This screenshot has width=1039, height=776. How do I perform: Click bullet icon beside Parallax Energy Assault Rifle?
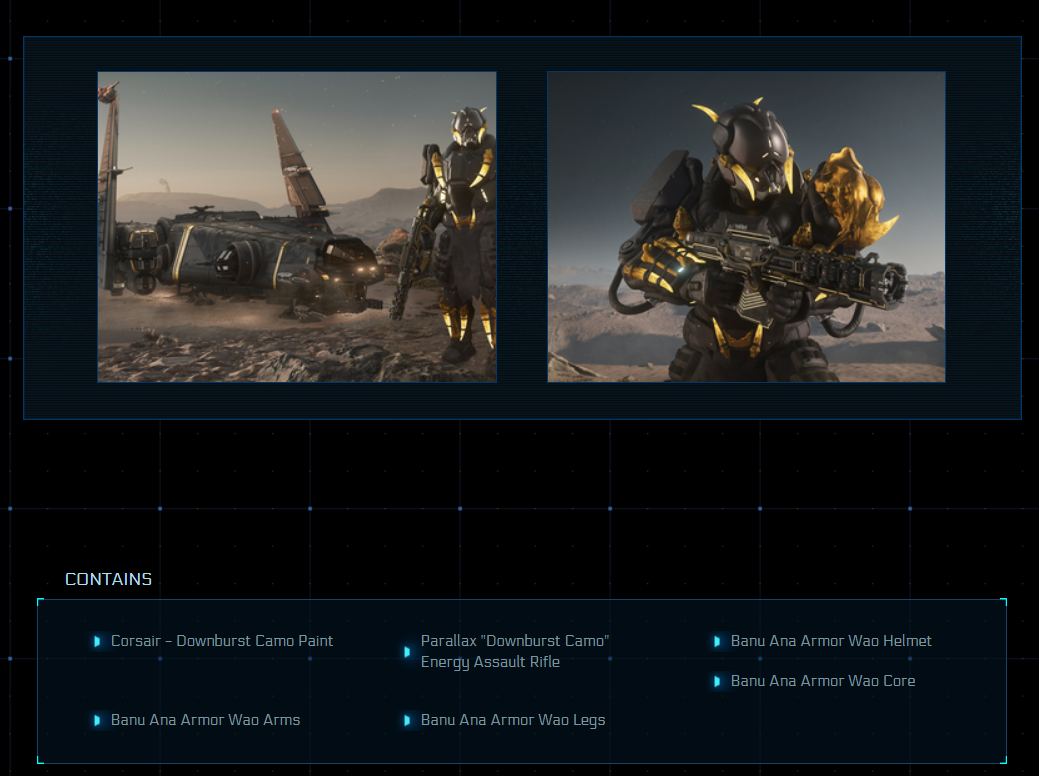tap(407, 651)
